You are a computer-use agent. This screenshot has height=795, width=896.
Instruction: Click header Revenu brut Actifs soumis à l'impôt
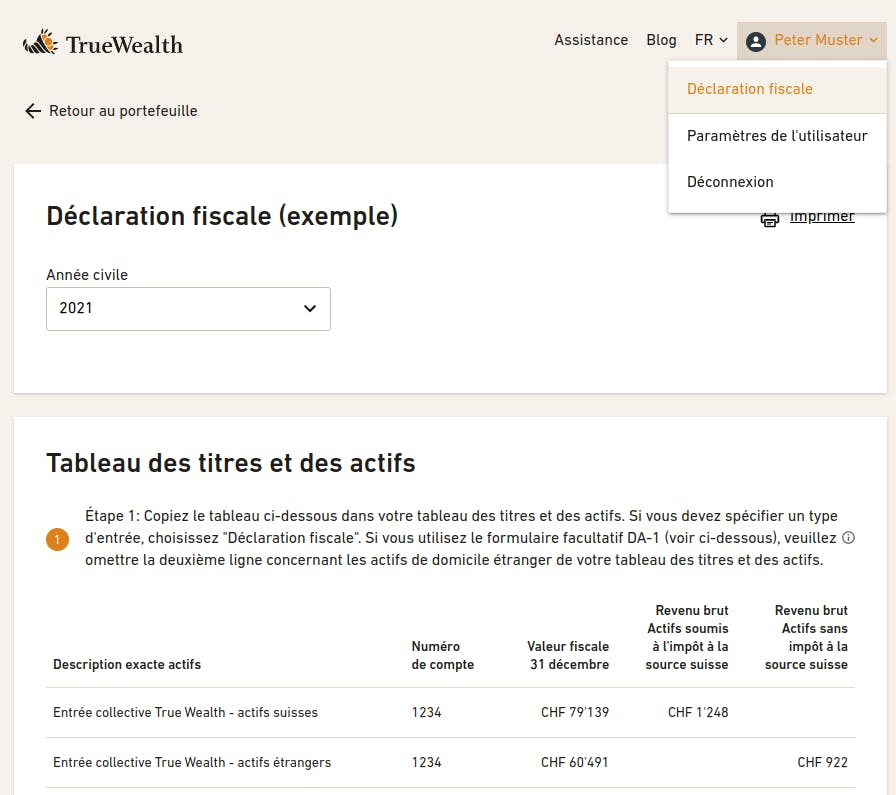(x=687, y=637)
